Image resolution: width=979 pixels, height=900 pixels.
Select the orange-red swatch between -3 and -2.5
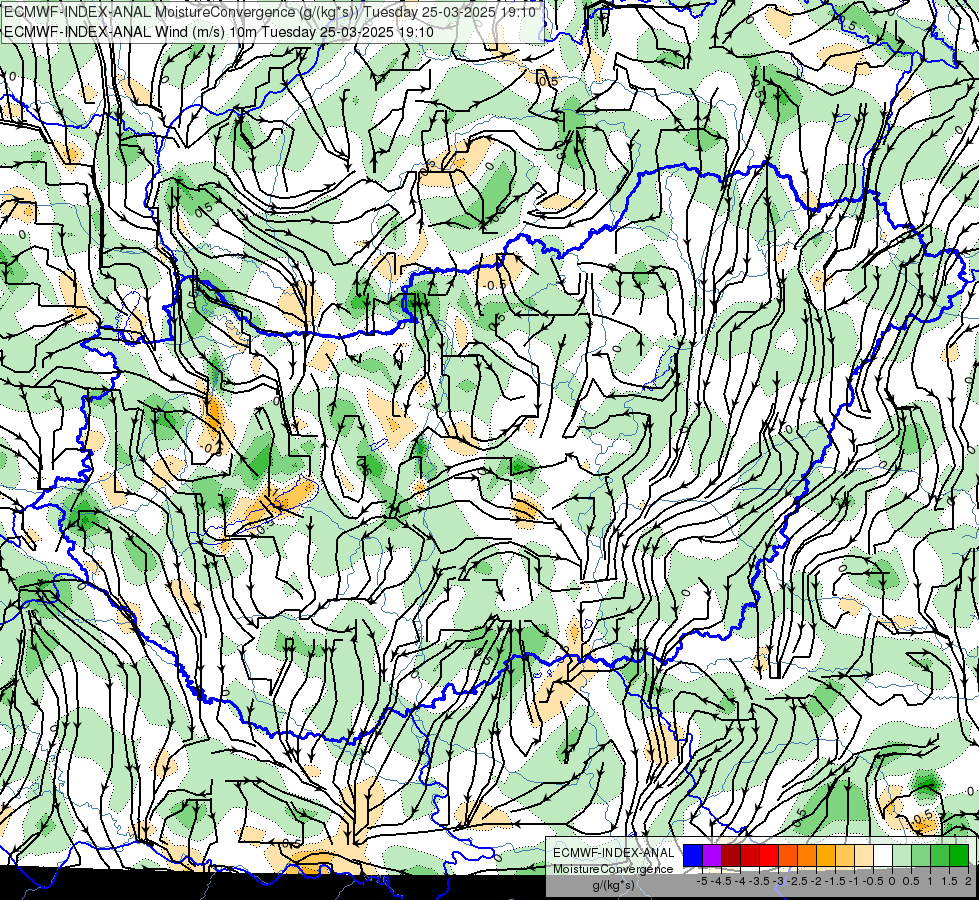[788, 856]
